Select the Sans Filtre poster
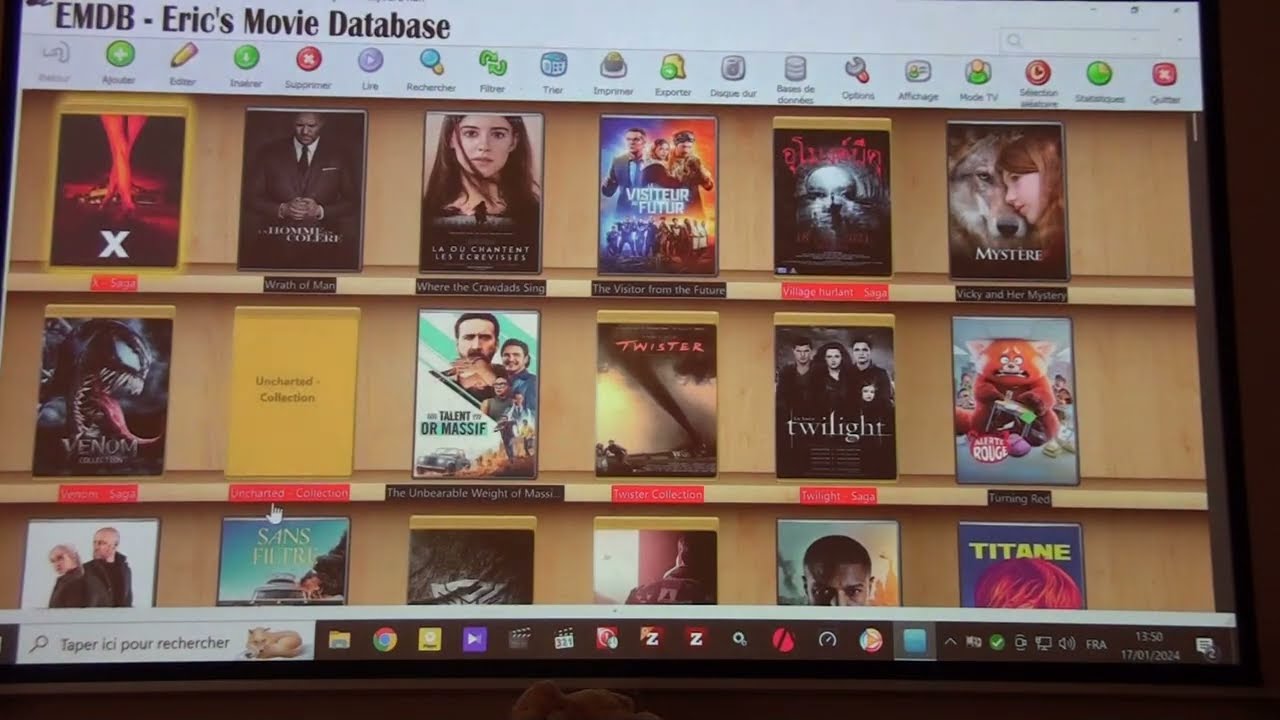1280x720 pixels. (x=284, y=561)
